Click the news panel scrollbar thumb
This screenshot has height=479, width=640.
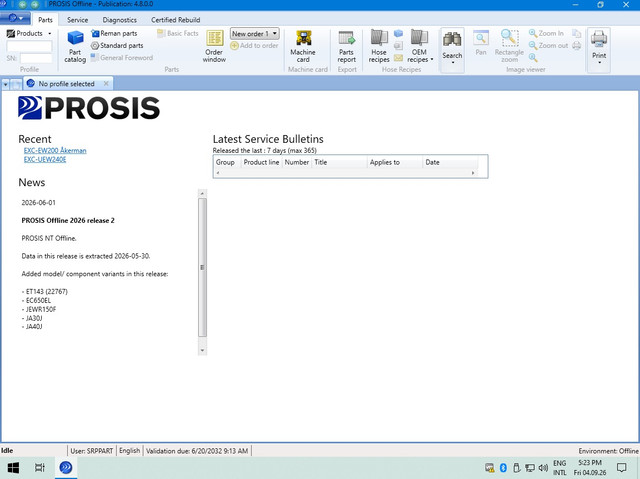pos(202,267)
